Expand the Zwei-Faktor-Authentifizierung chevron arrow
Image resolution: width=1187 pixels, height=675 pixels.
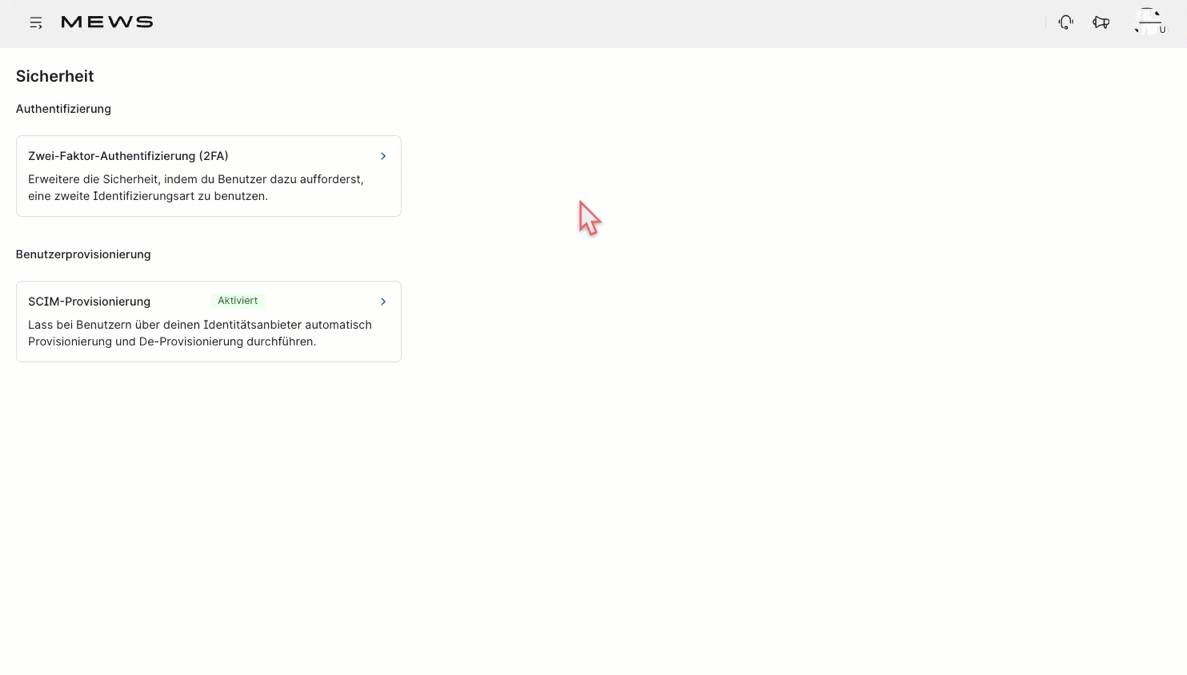383,156
